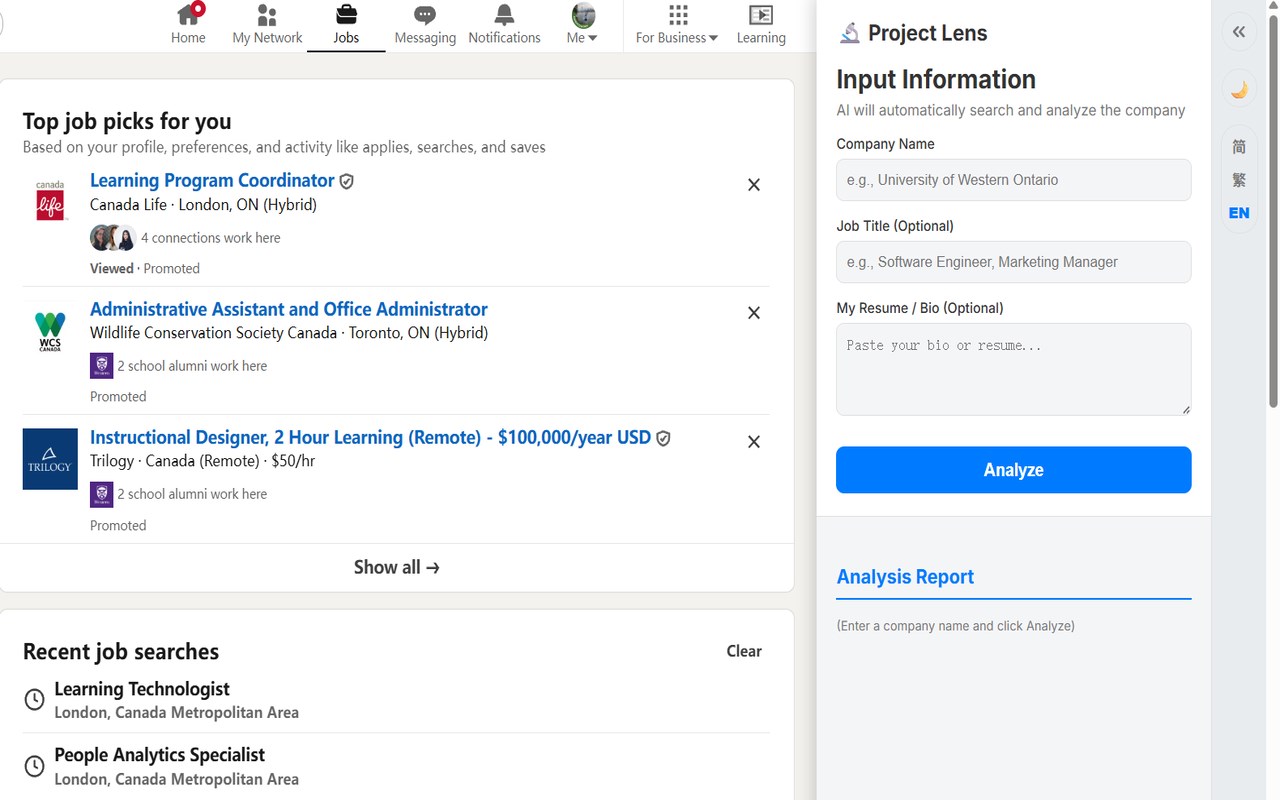Collapse the Project Lens side panel
This screenshot has height=800, width=1280.
pos(1239,32)
